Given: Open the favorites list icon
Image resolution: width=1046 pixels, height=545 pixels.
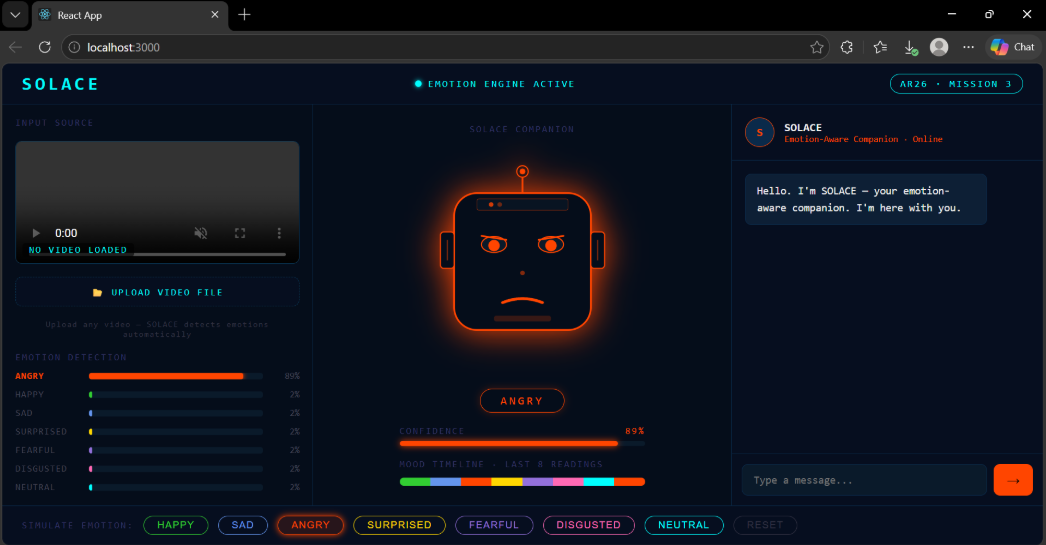Looking at the screenshot, I should [x=881, y=47].
